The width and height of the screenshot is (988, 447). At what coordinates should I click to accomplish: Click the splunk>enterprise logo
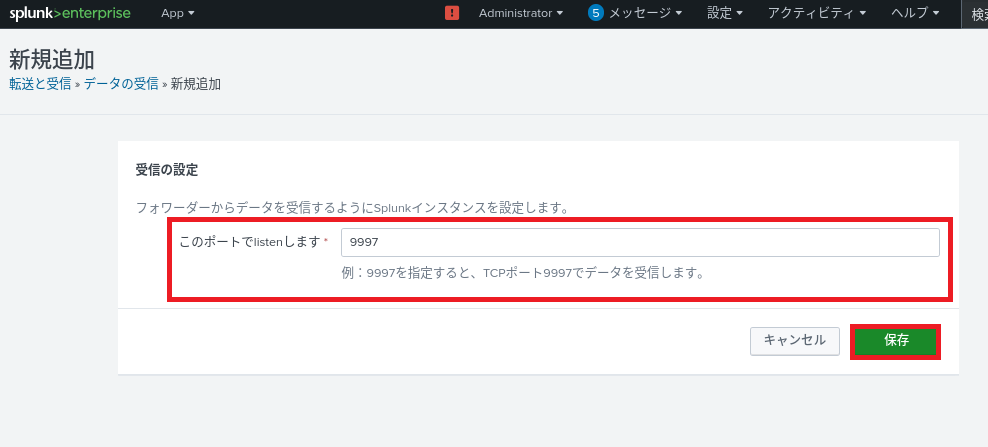click(x=70, y=13)
